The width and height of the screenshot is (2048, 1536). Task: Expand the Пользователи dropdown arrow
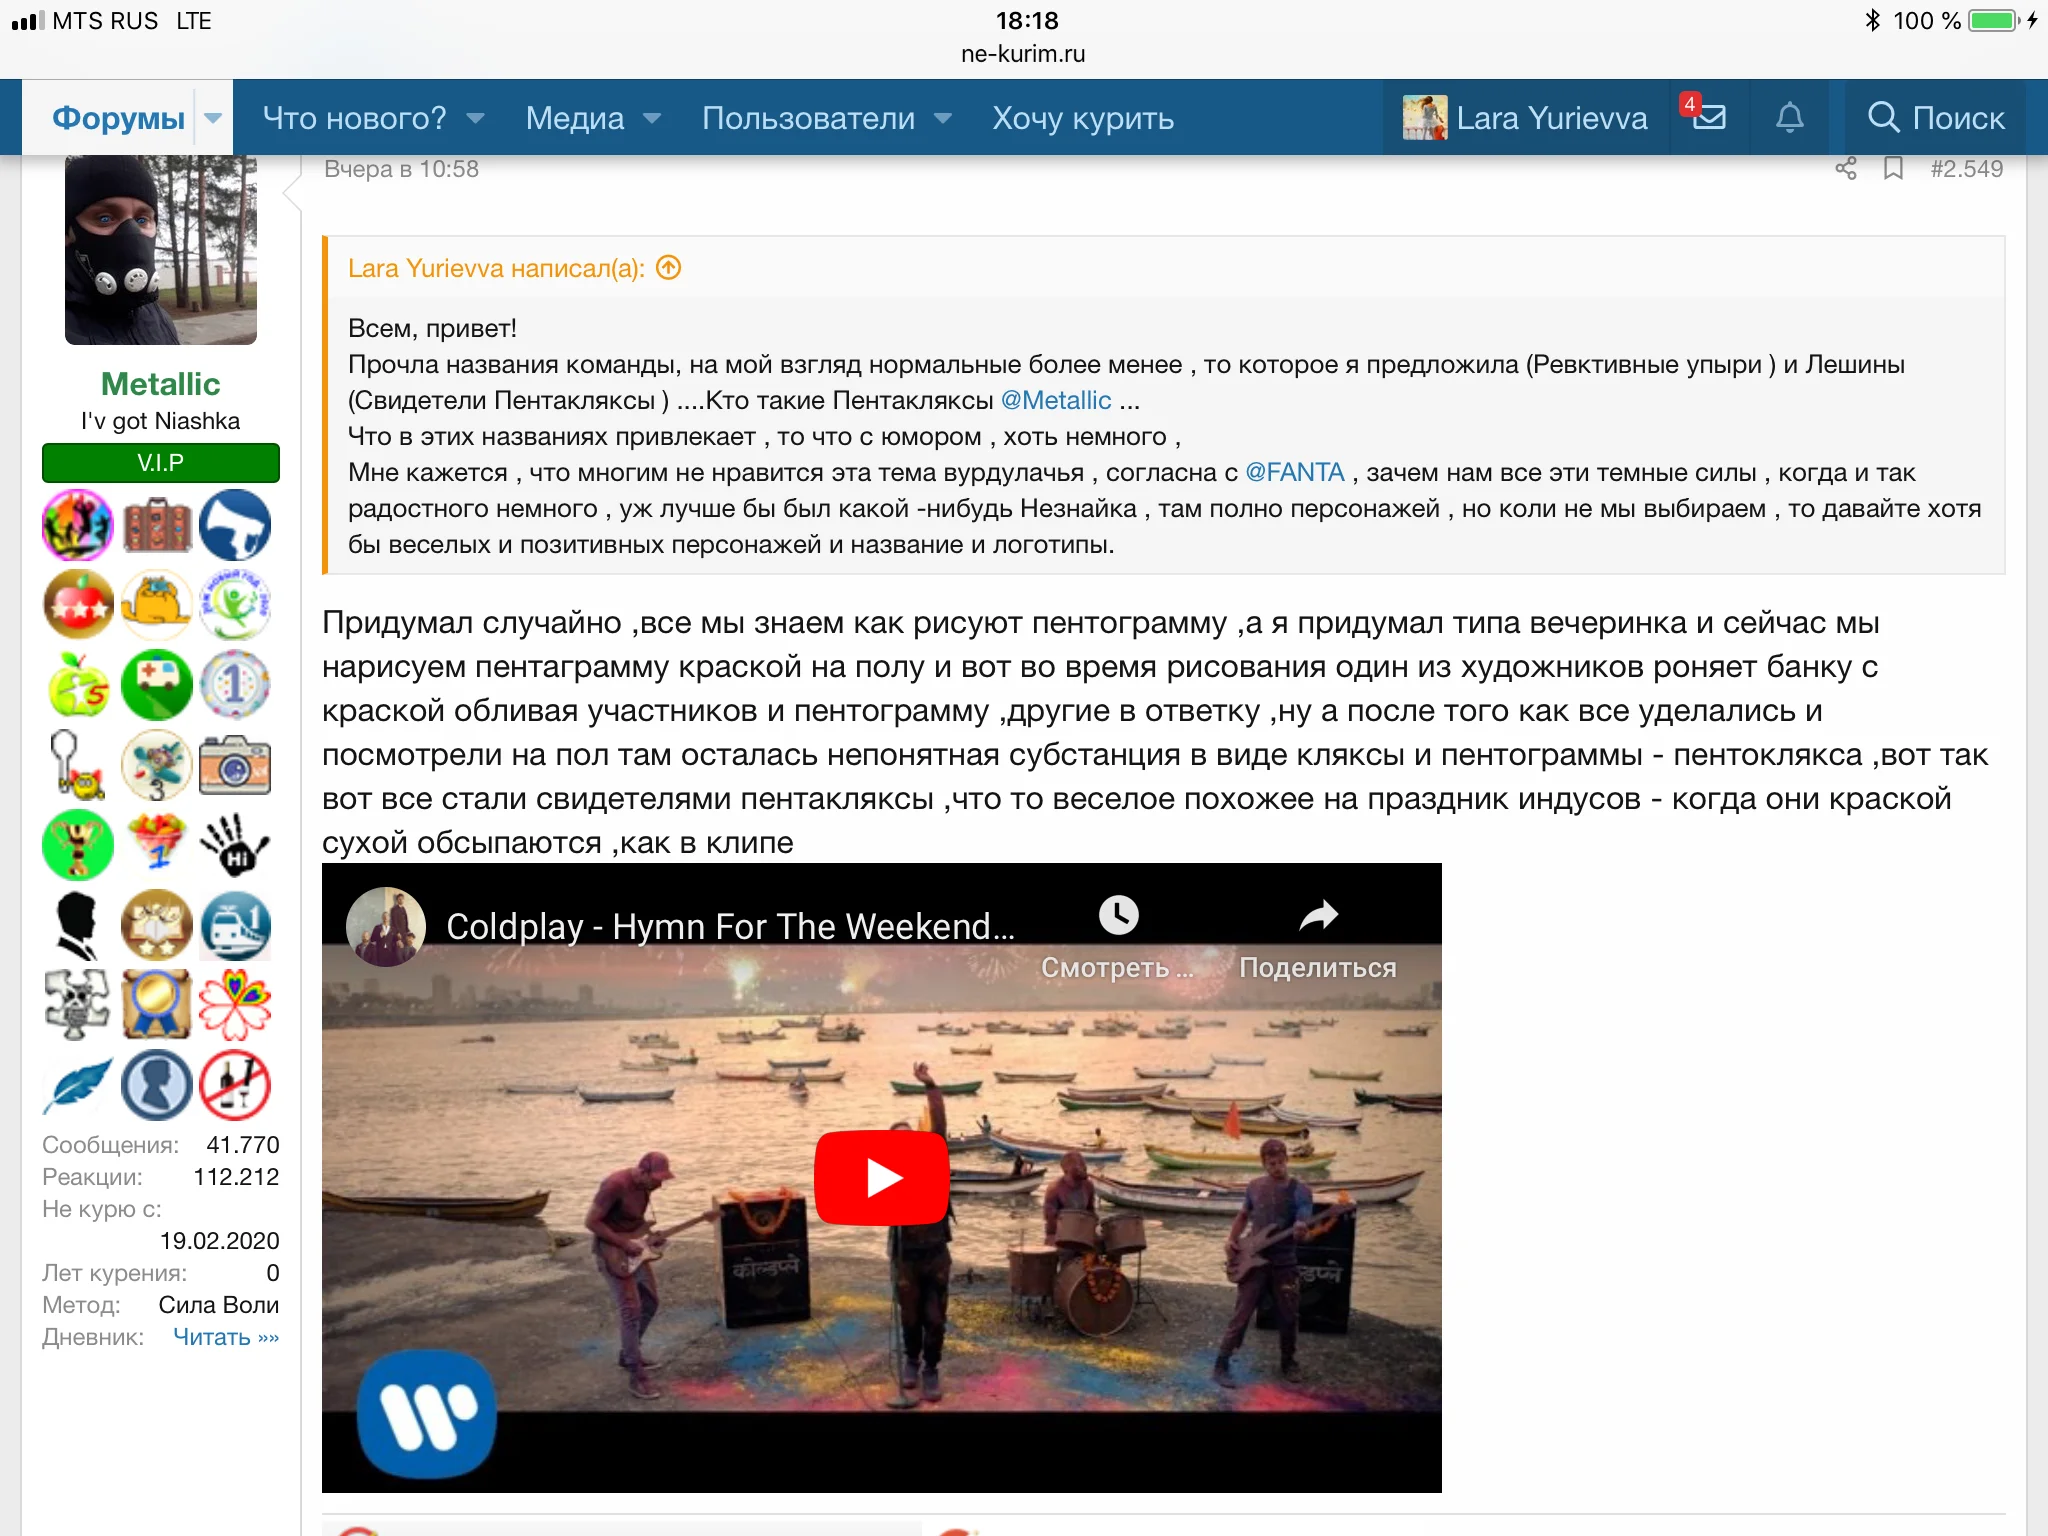[943, 118]
